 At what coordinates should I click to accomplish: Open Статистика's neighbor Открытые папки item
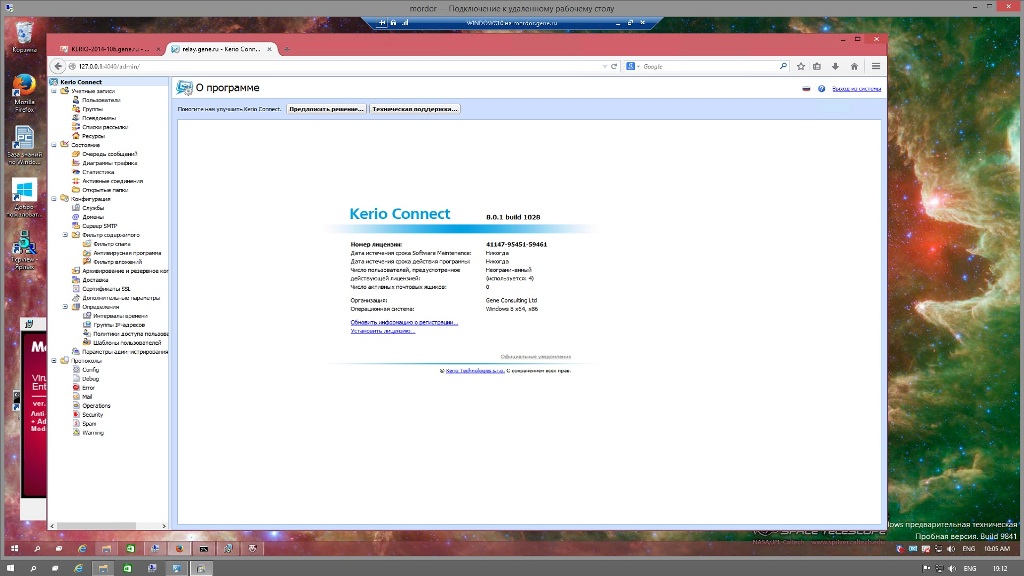(x=105, y=190)
